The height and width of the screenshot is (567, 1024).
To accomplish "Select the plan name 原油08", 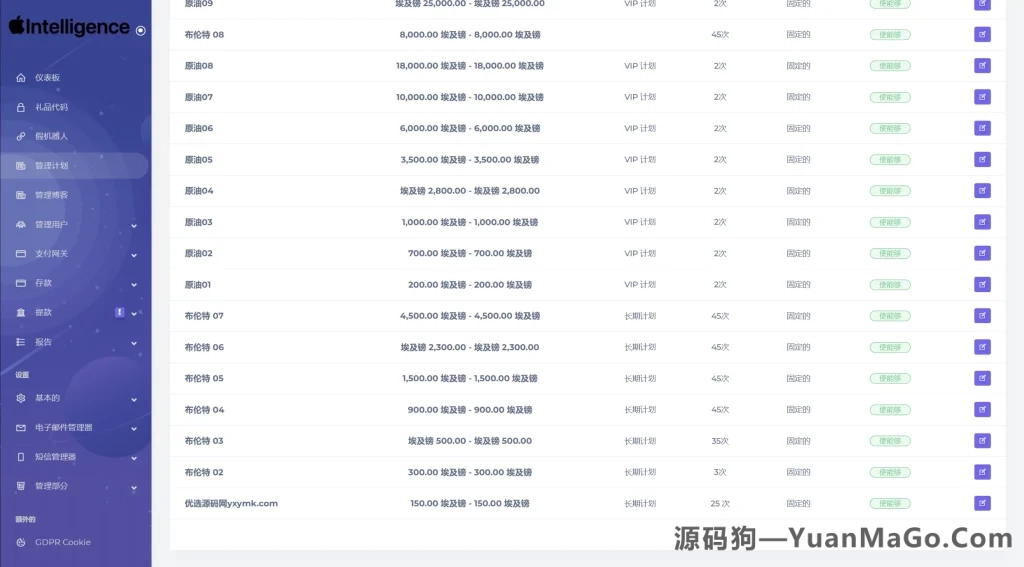I will 199,65.
